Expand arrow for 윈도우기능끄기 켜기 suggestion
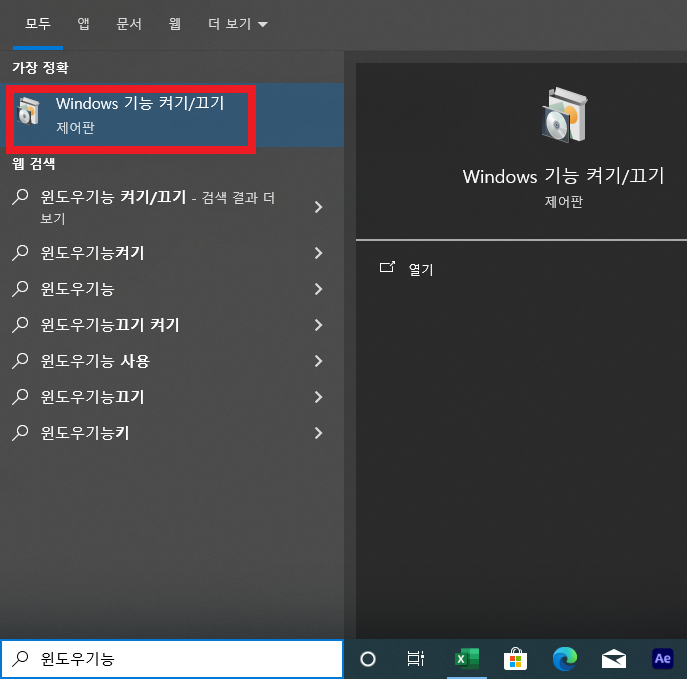This screenshot has width=687, height=679. click(x=319, y=325)
